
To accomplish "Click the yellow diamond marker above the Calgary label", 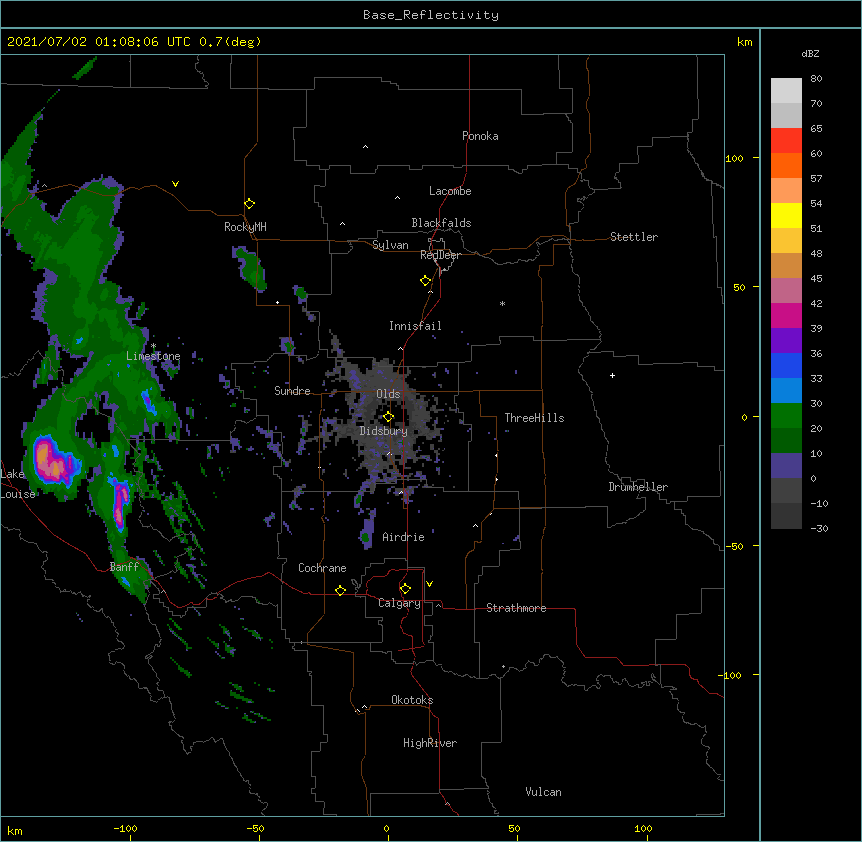I will [405, 589].
